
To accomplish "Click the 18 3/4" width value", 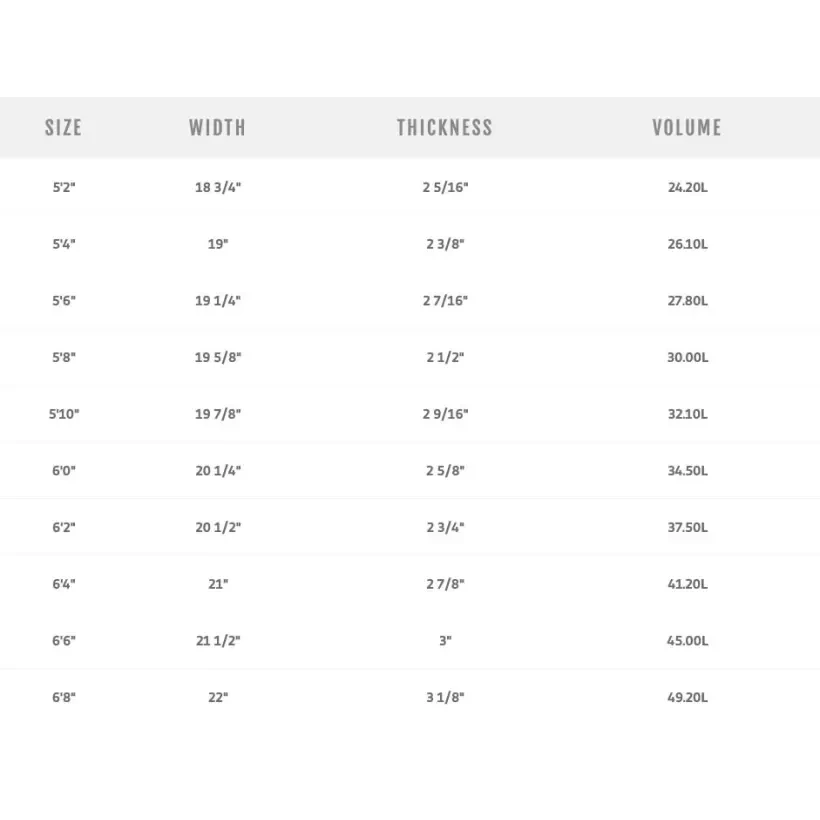I will [x=218, y=187].
